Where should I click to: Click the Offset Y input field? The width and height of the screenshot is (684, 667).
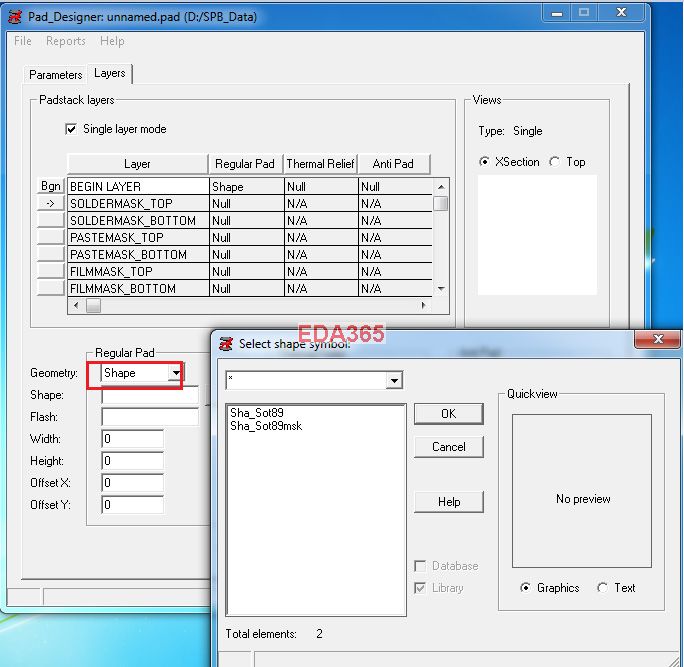tap(133, 505)
